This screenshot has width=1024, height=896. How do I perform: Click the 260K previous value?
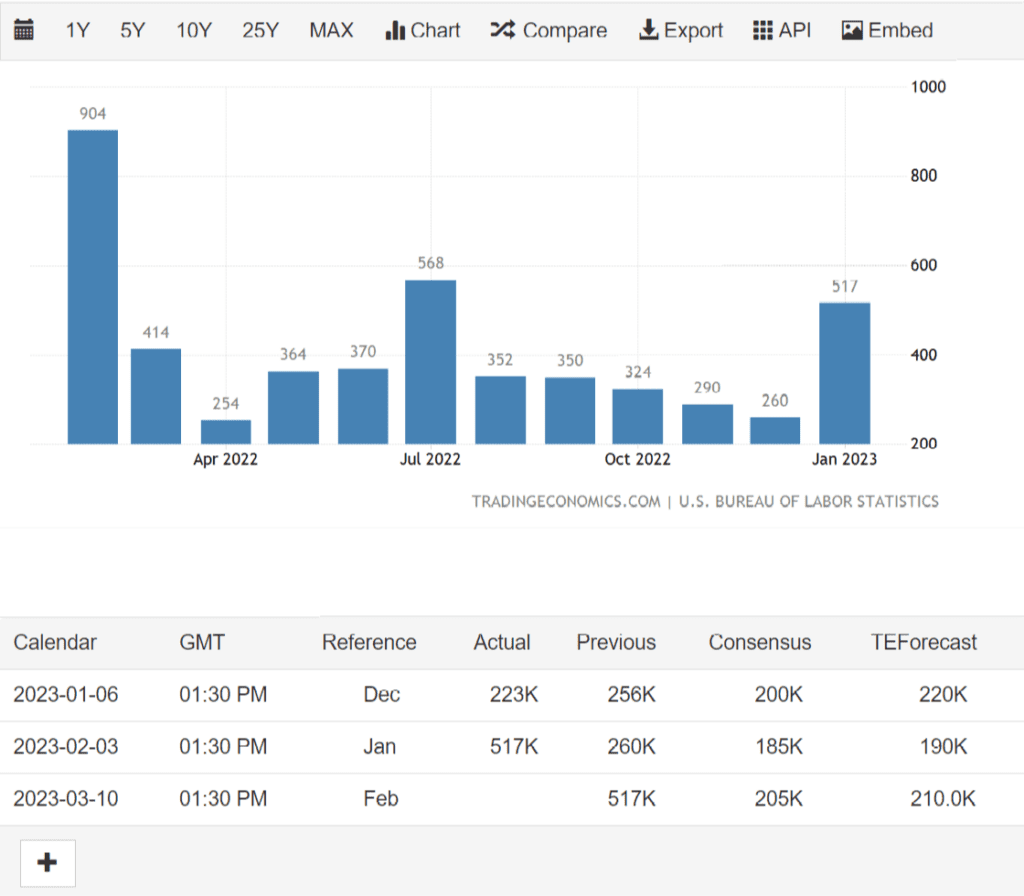tap(632, 746)
